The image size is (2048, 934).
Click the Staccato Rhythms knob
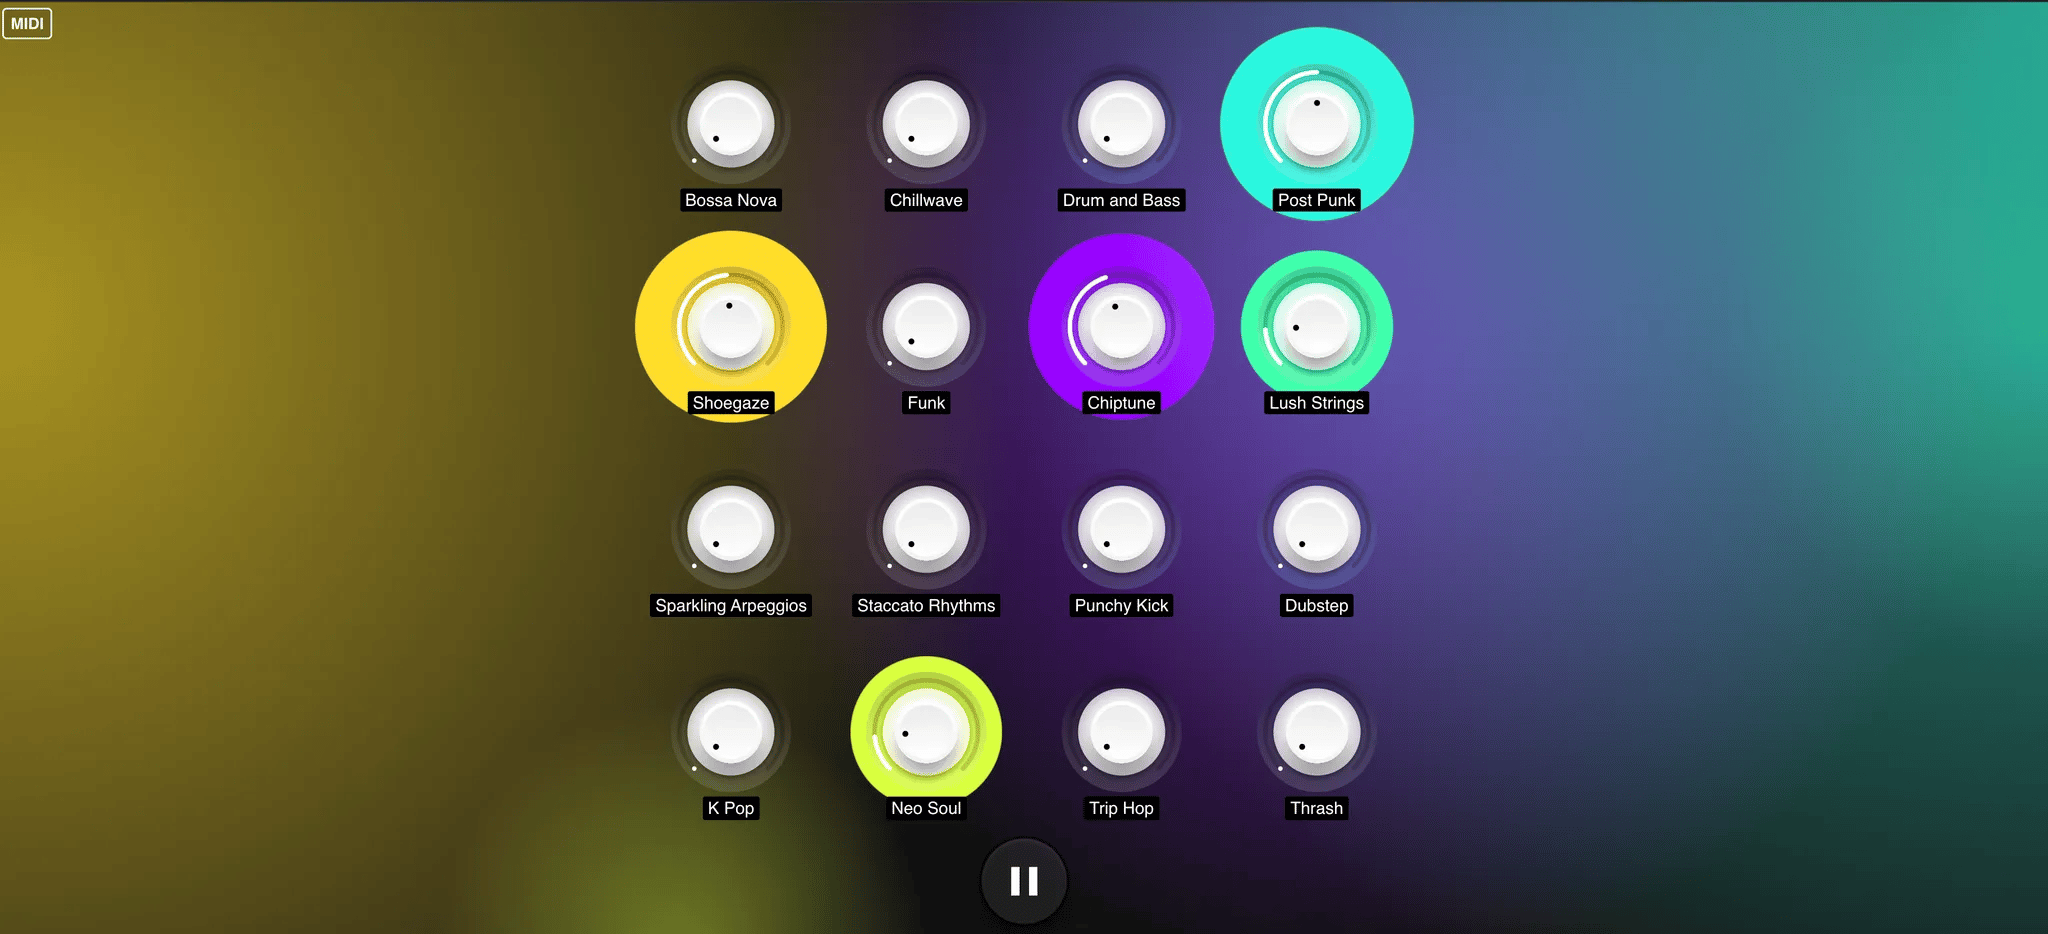click(x=926, y=530)
